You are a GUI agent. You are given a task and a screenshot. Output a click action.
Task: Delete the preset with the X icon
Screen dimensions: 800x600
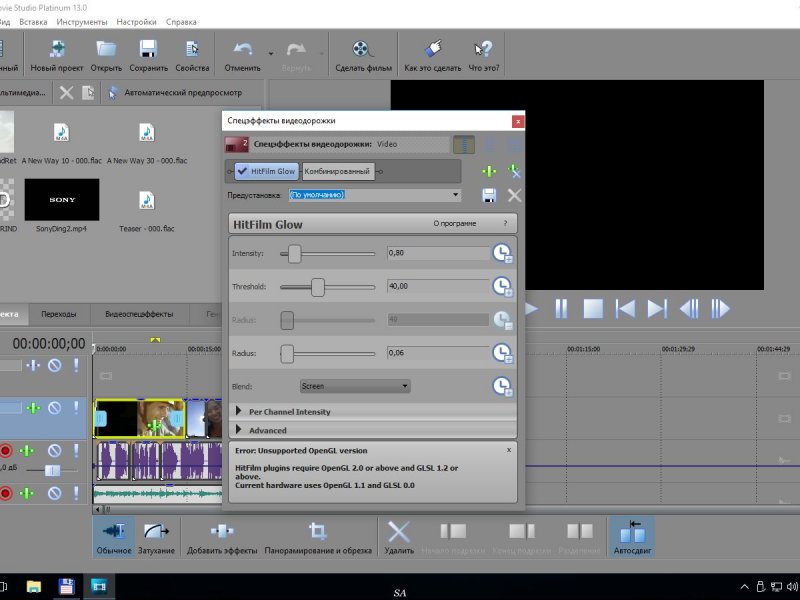[x=514, y=195]
